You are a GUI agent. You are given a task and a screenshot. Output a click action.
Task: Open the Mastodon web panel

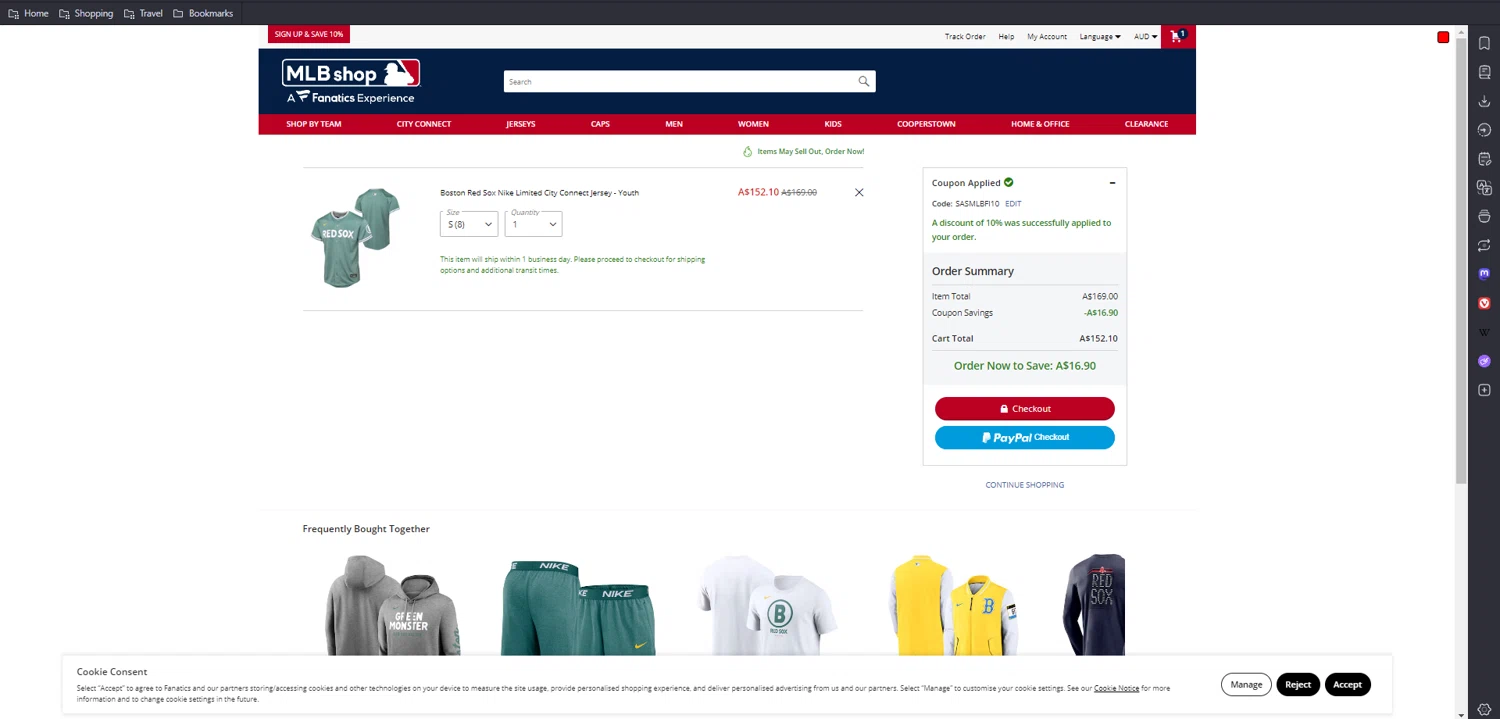1484,274
